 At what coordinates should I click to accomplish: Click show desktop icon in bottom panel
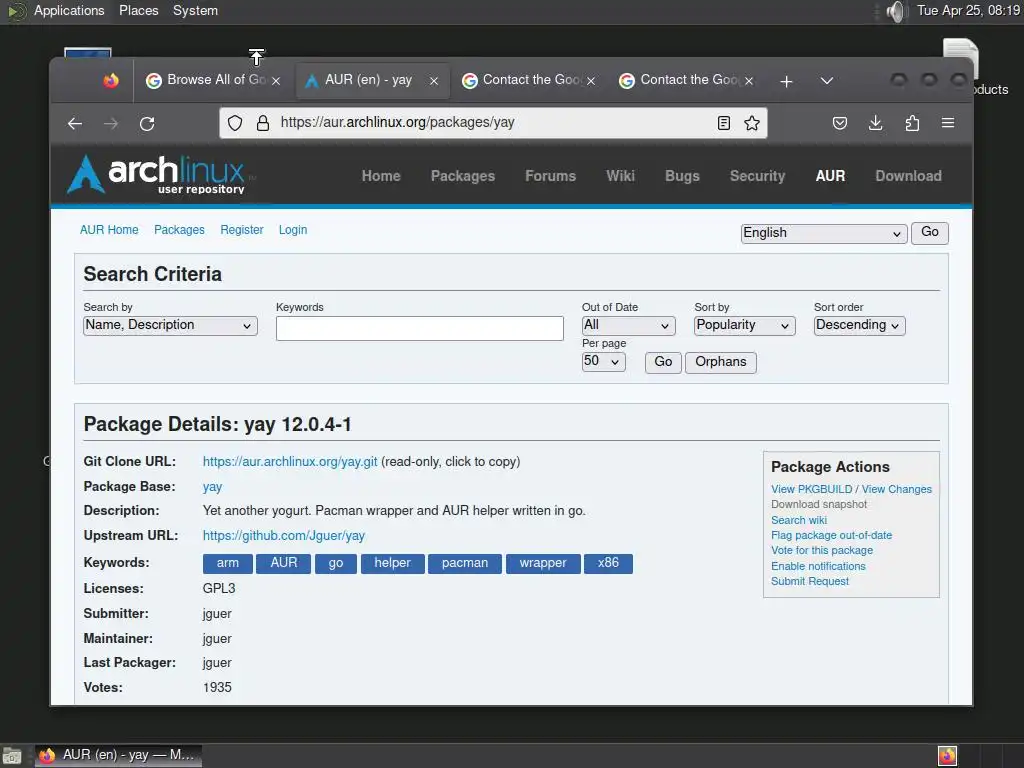pyautogui.click(x=12, y=756)
